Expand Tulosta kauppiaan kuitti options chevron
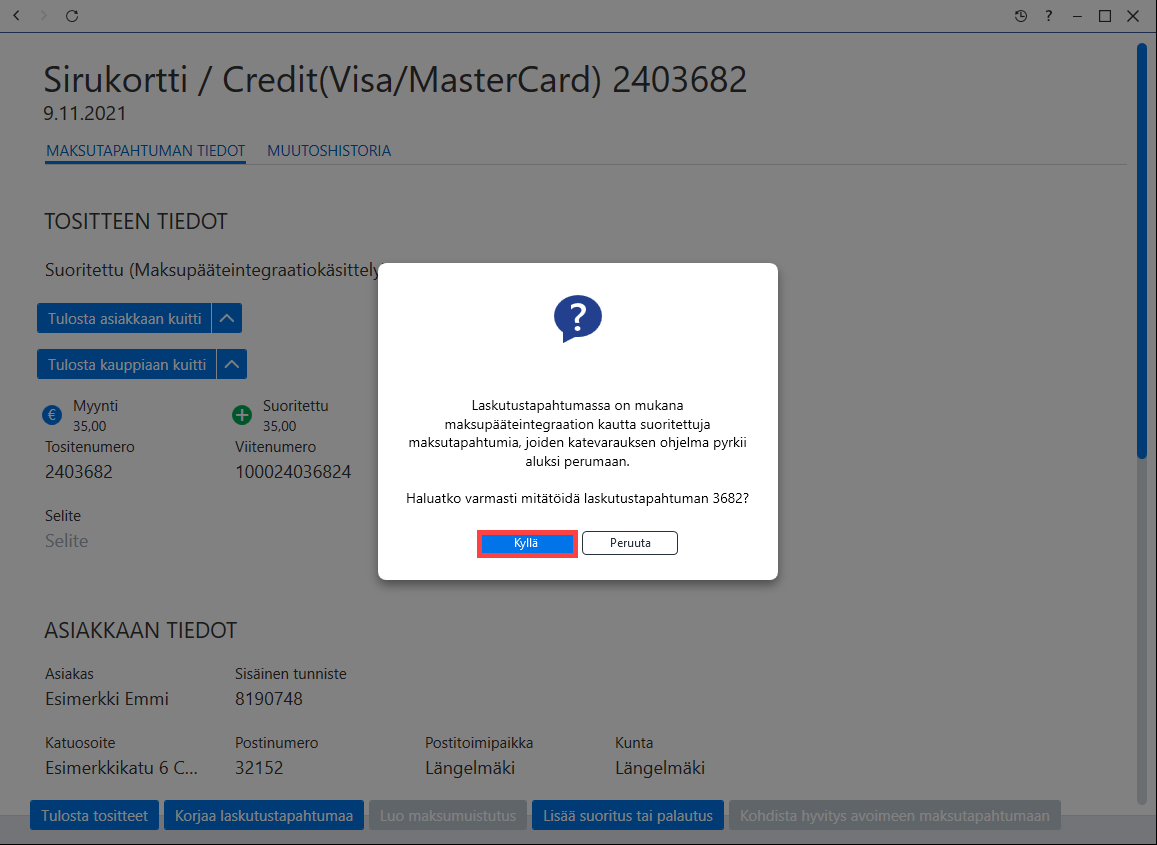 click(232, 364)
